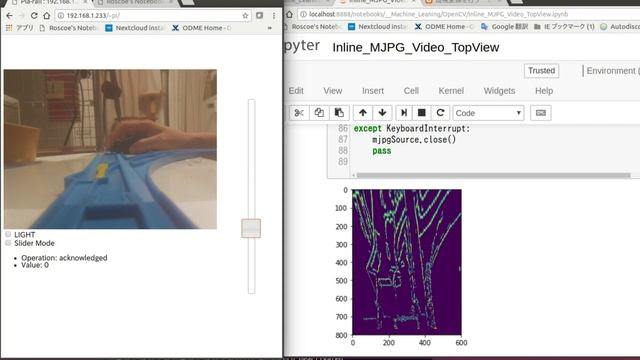Open the Insert menu in Jupyter
Viewport: 640px width, 360px height.
click(373, 91)
